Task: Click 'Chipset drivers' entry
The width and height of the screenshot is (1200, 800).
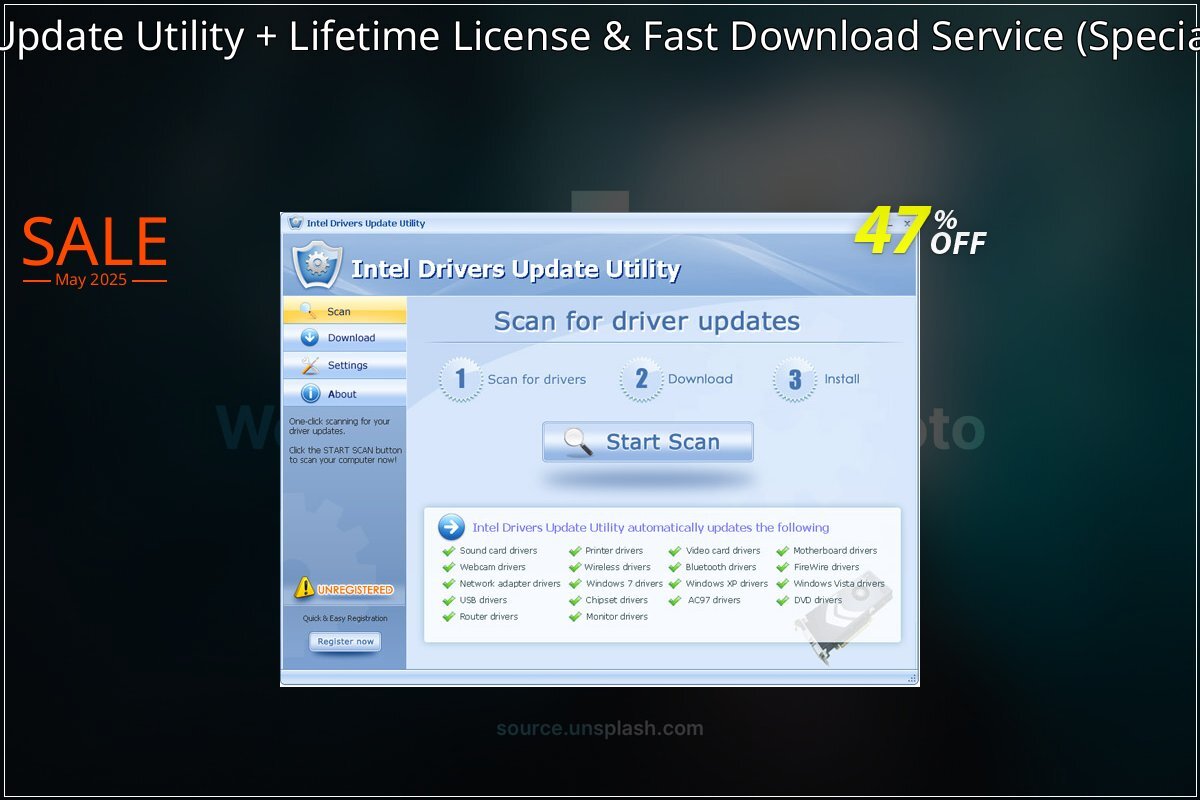Action: point(616,600)
